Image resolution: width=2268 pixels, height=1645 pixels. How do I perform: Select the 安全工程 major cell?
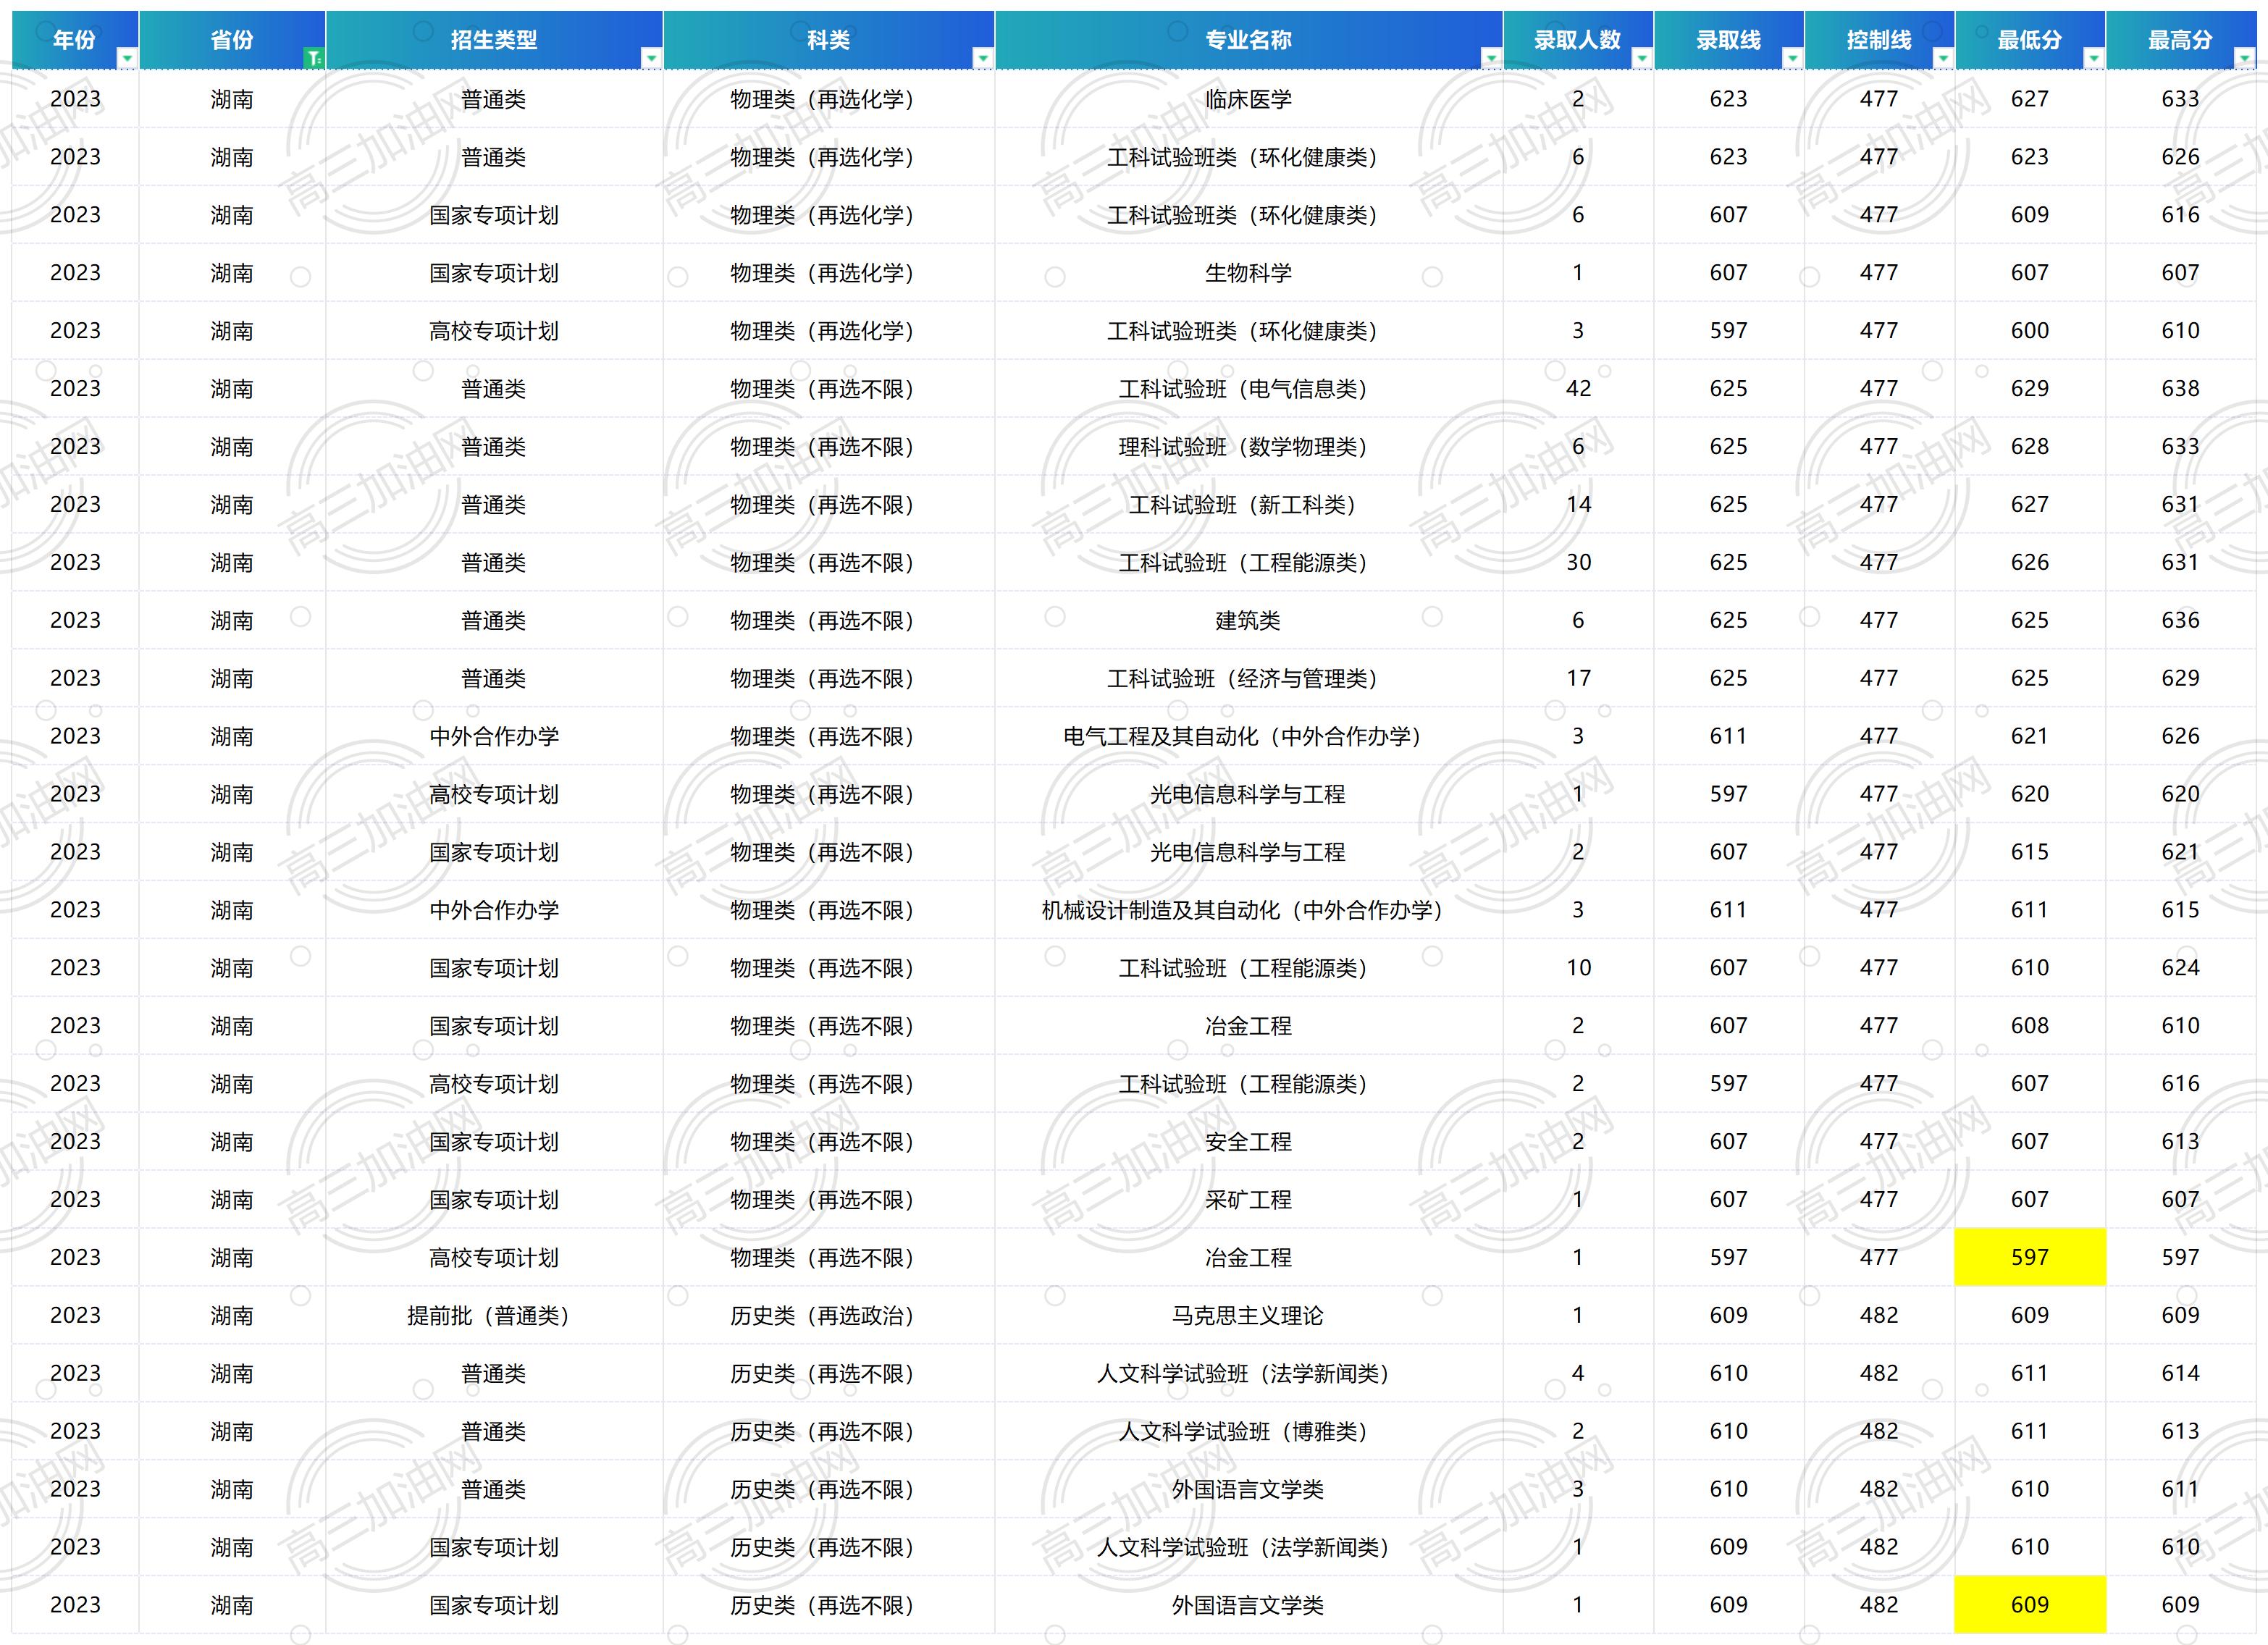pos(1249,1142)
